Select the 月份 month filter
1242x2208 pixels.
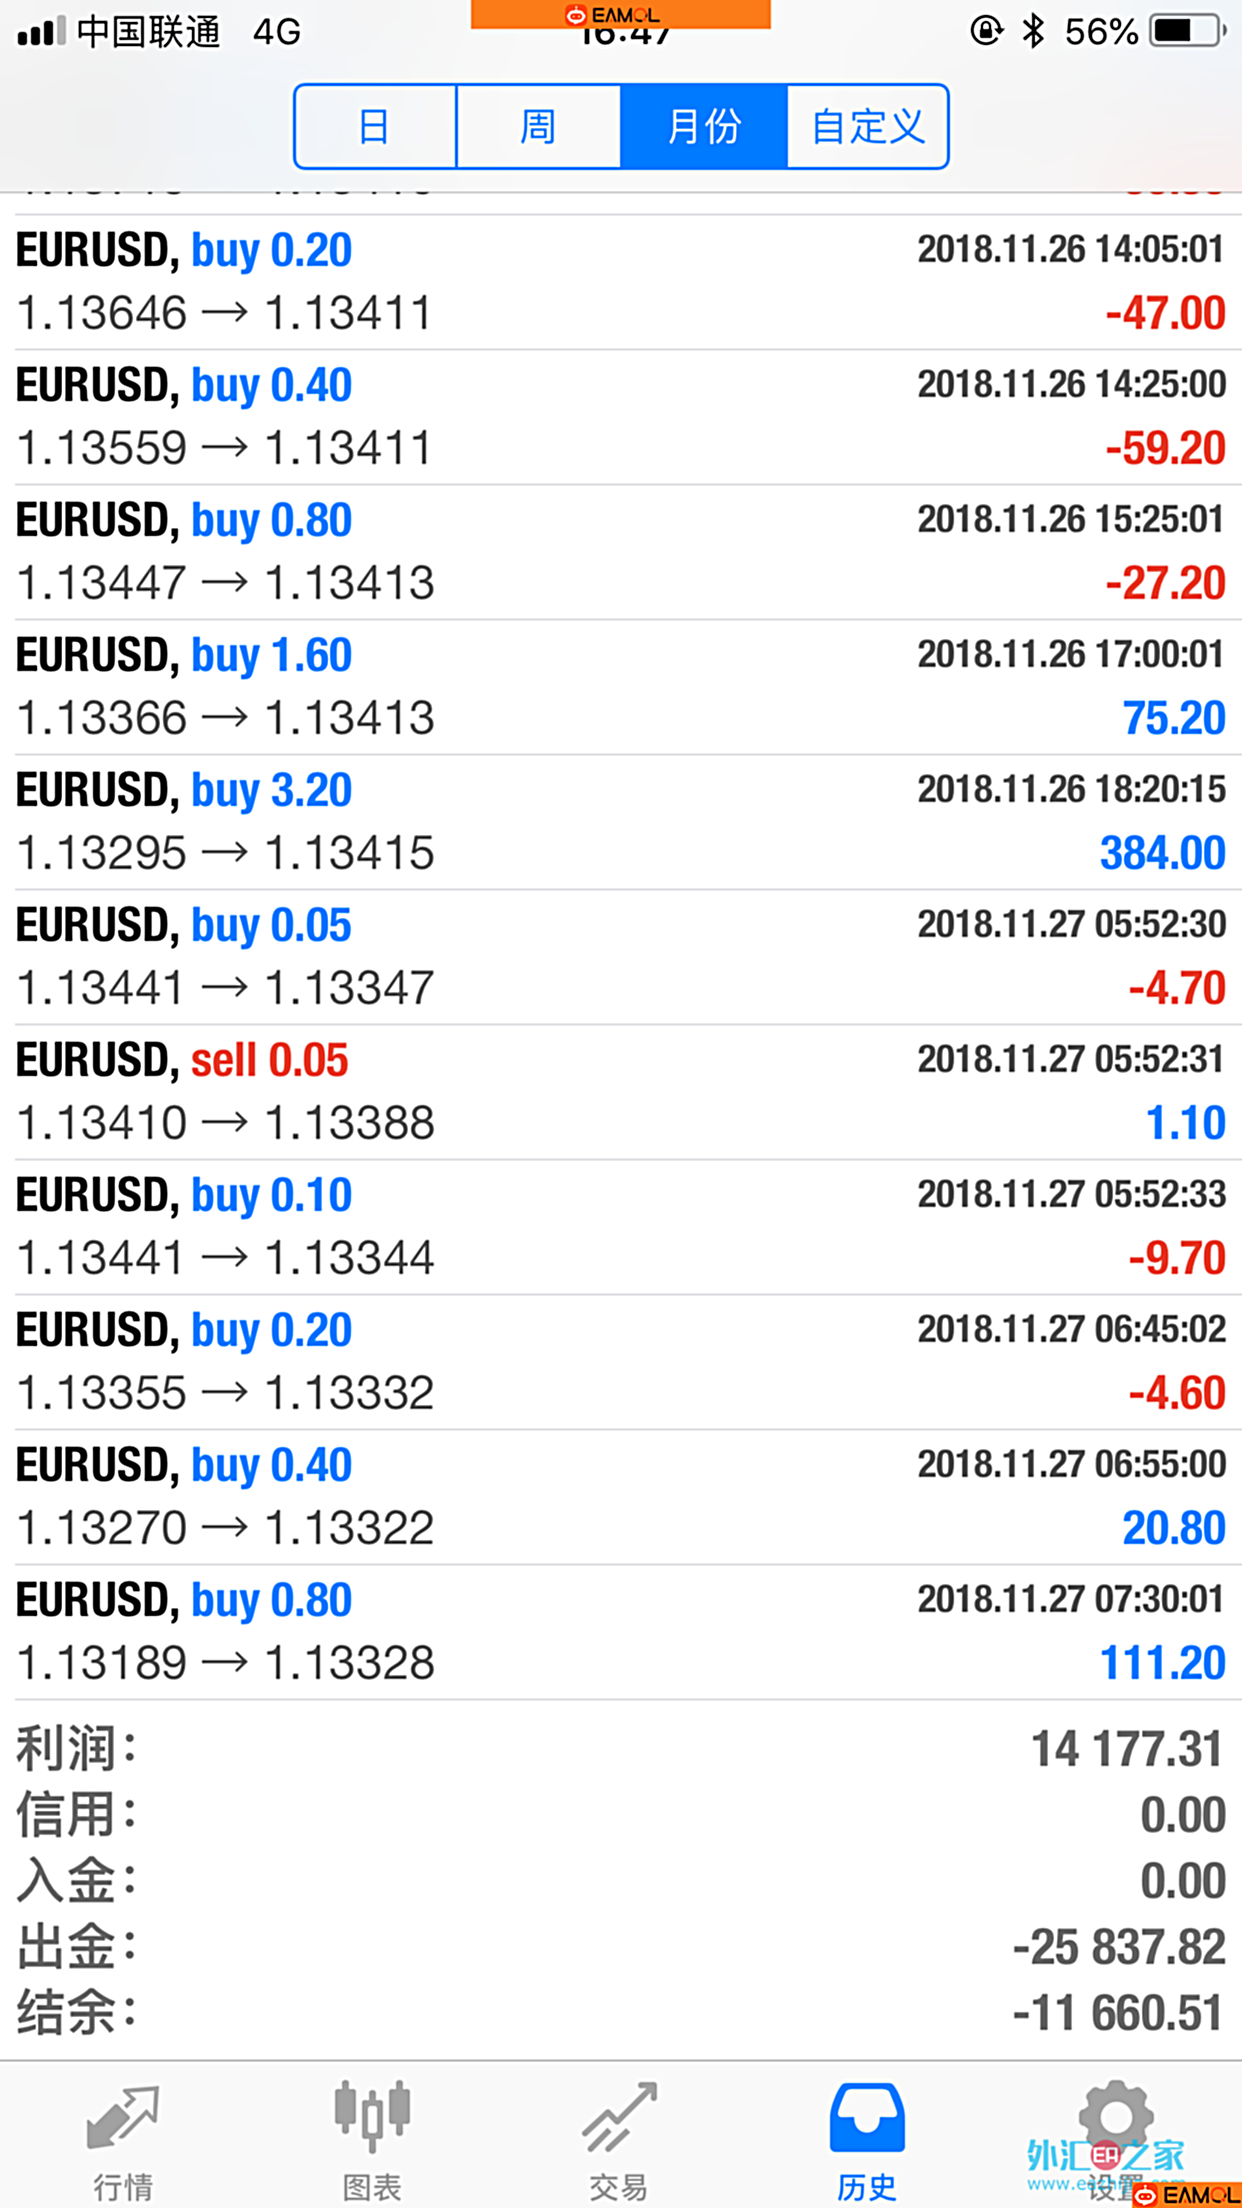704,127
